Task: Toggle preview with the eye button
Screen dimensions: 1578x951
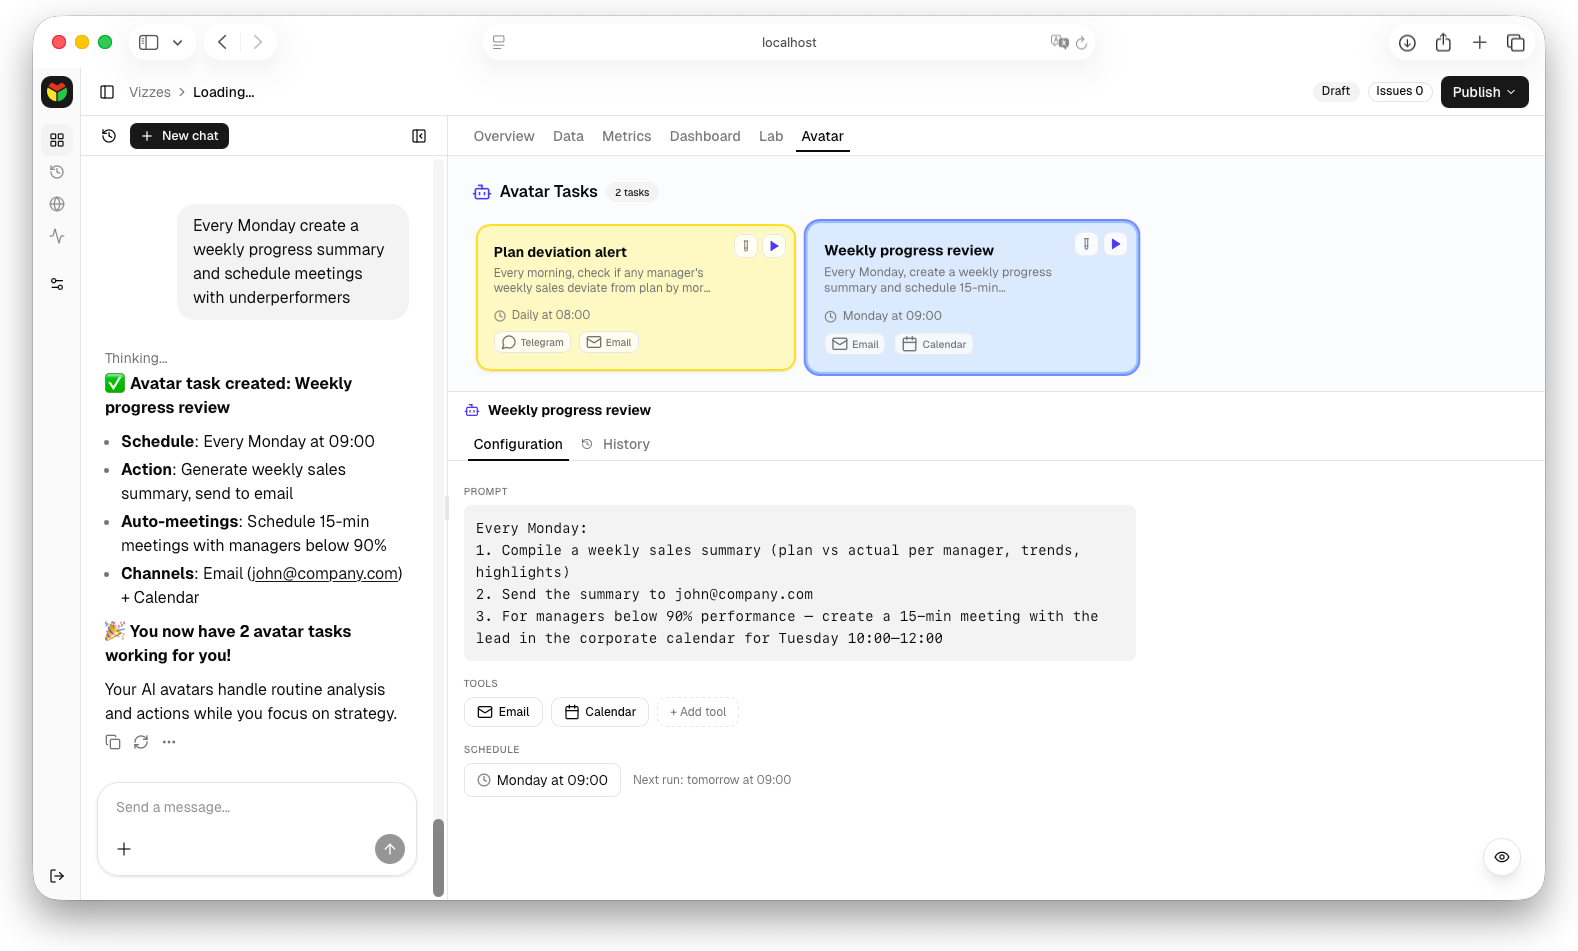Action: [x=1501, y=857]
